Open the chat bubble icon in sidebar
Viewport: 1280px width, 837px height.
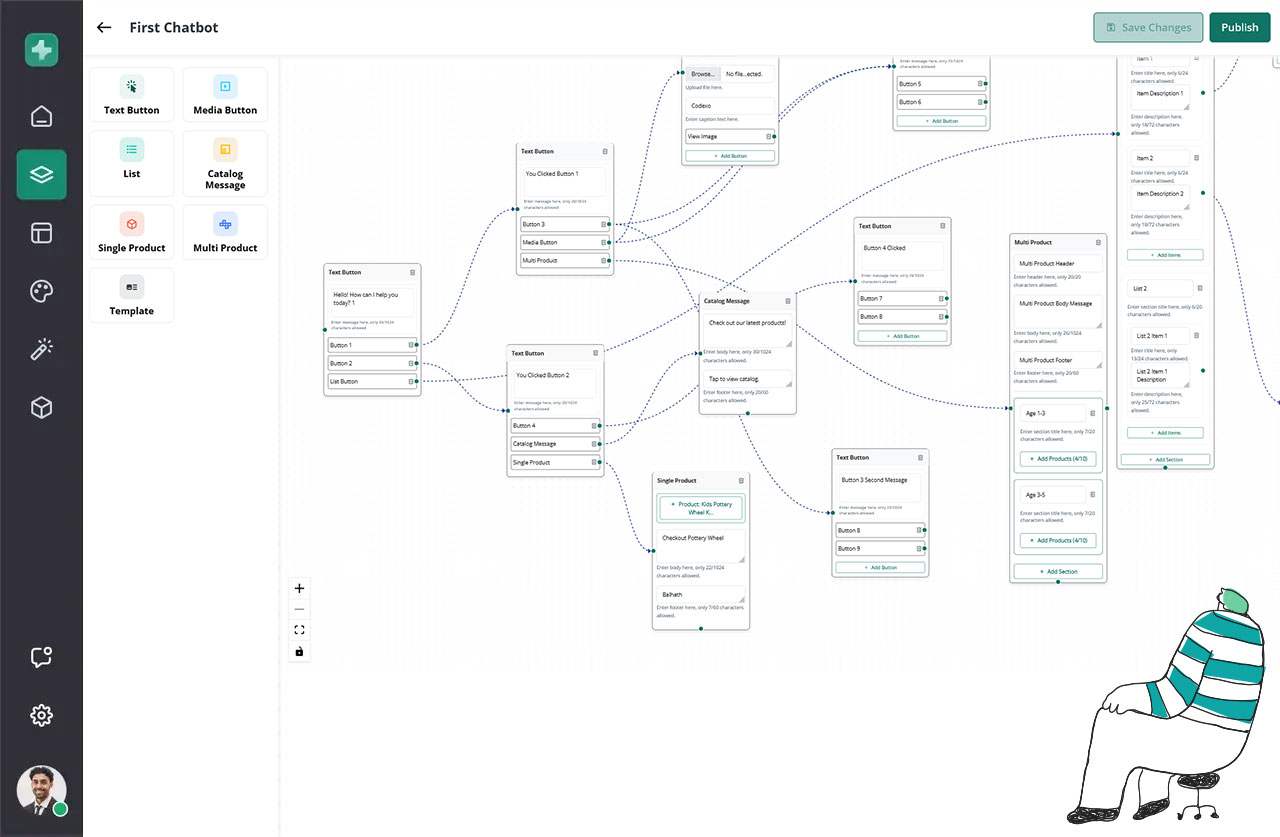41,657
